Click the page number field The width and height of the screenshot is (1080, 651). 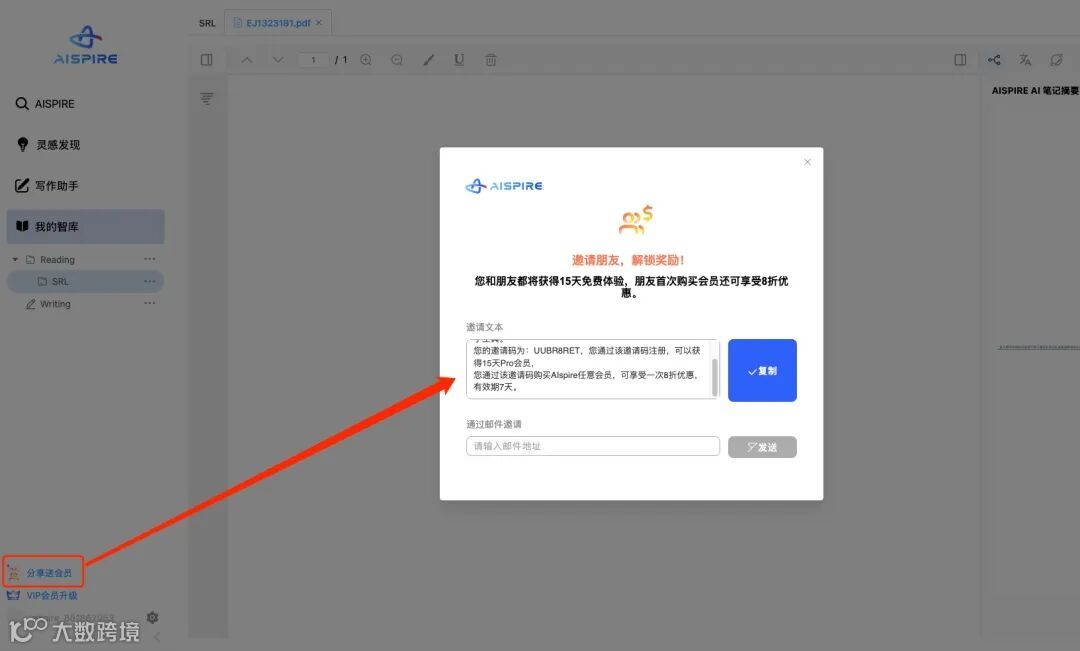(x=313, y=60)
